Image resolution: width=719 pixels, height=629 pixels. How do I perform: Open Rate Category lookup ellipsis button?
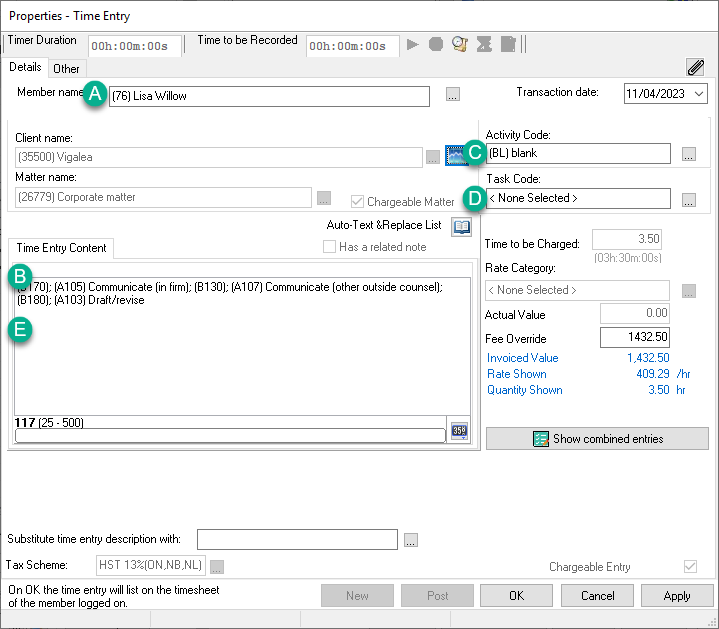point(689,291)
